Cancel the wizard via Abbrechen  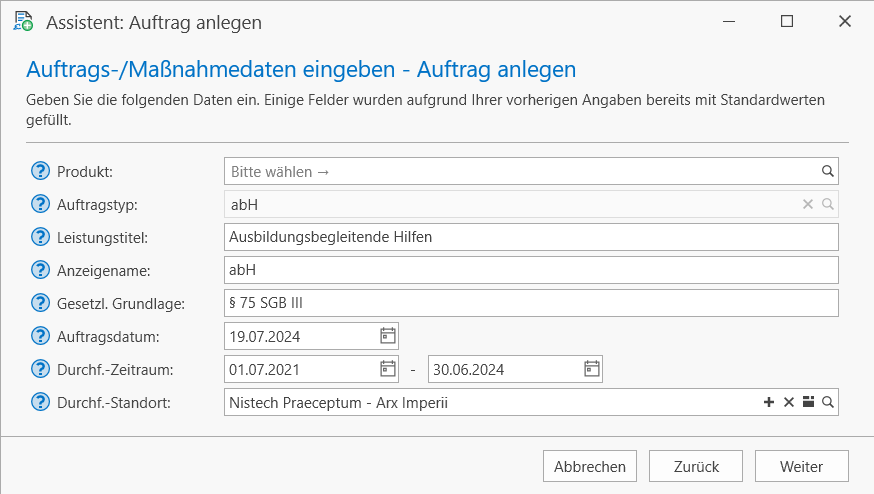click(590, 466)
